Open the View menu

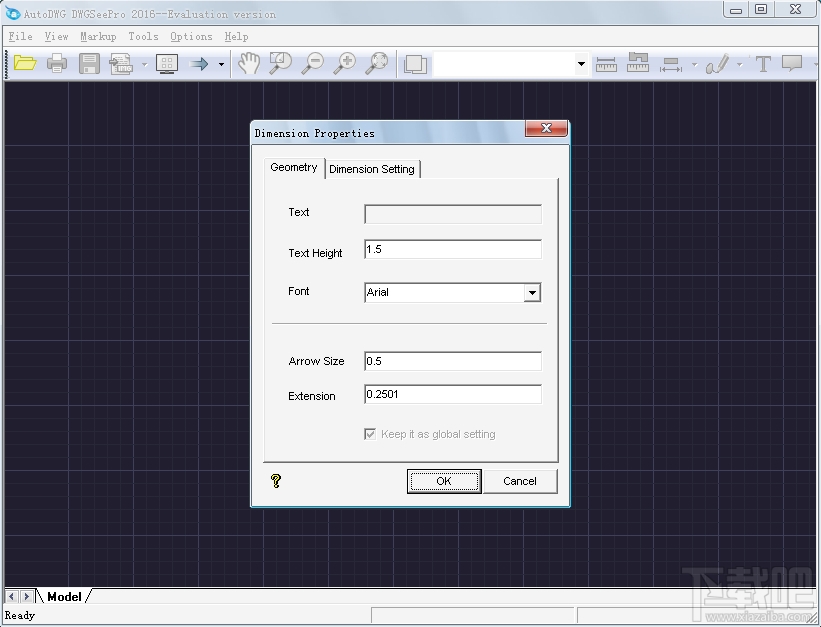tap(56, 37)
